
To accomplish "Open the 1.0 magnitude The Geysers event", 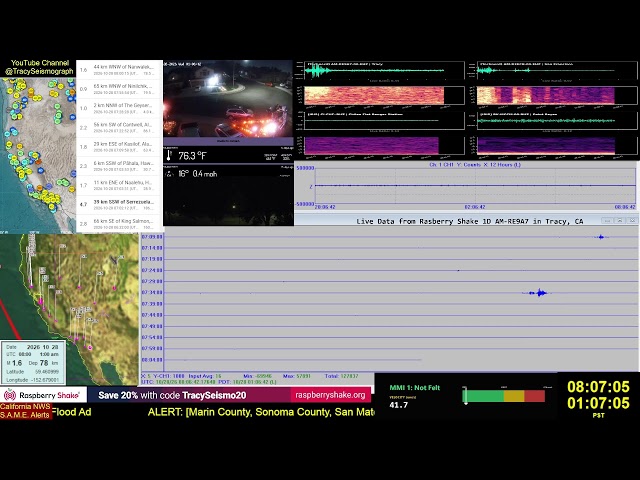I will pyautogui.click(x=120, y=108).
